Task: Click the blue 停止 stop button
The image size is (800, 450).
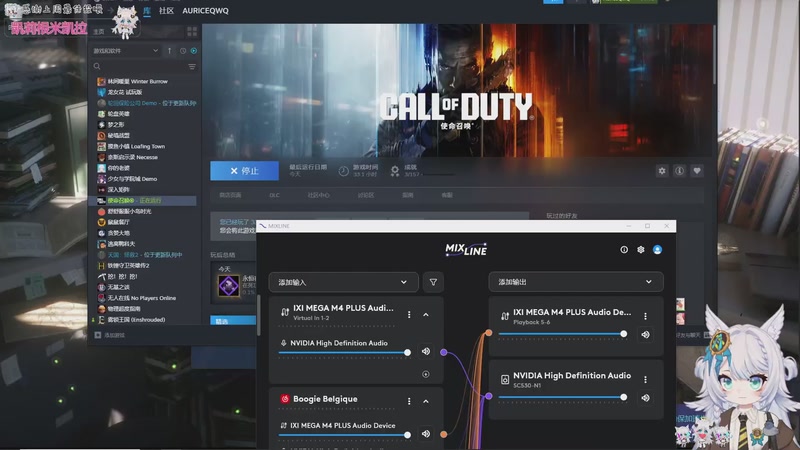Action: click(244, 171)
